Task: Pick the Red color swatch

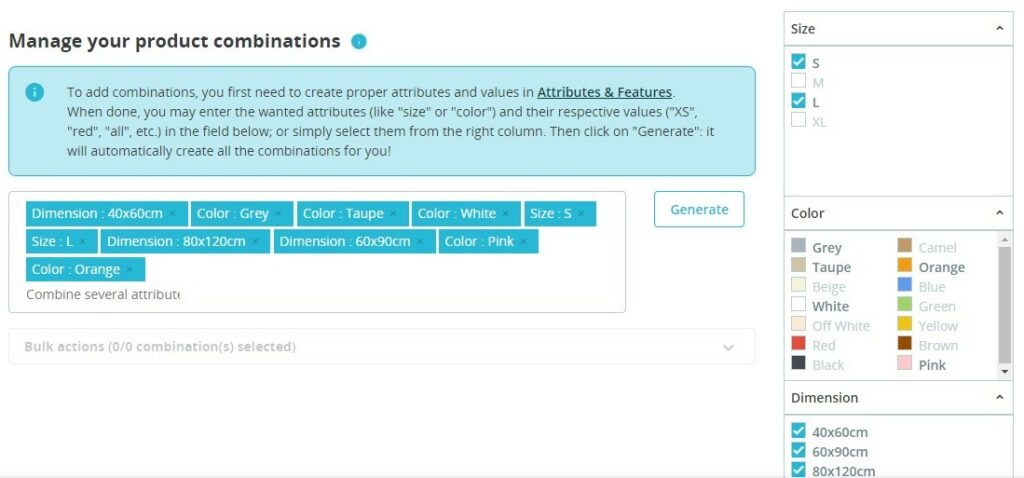Action: (x=798, y=346)
